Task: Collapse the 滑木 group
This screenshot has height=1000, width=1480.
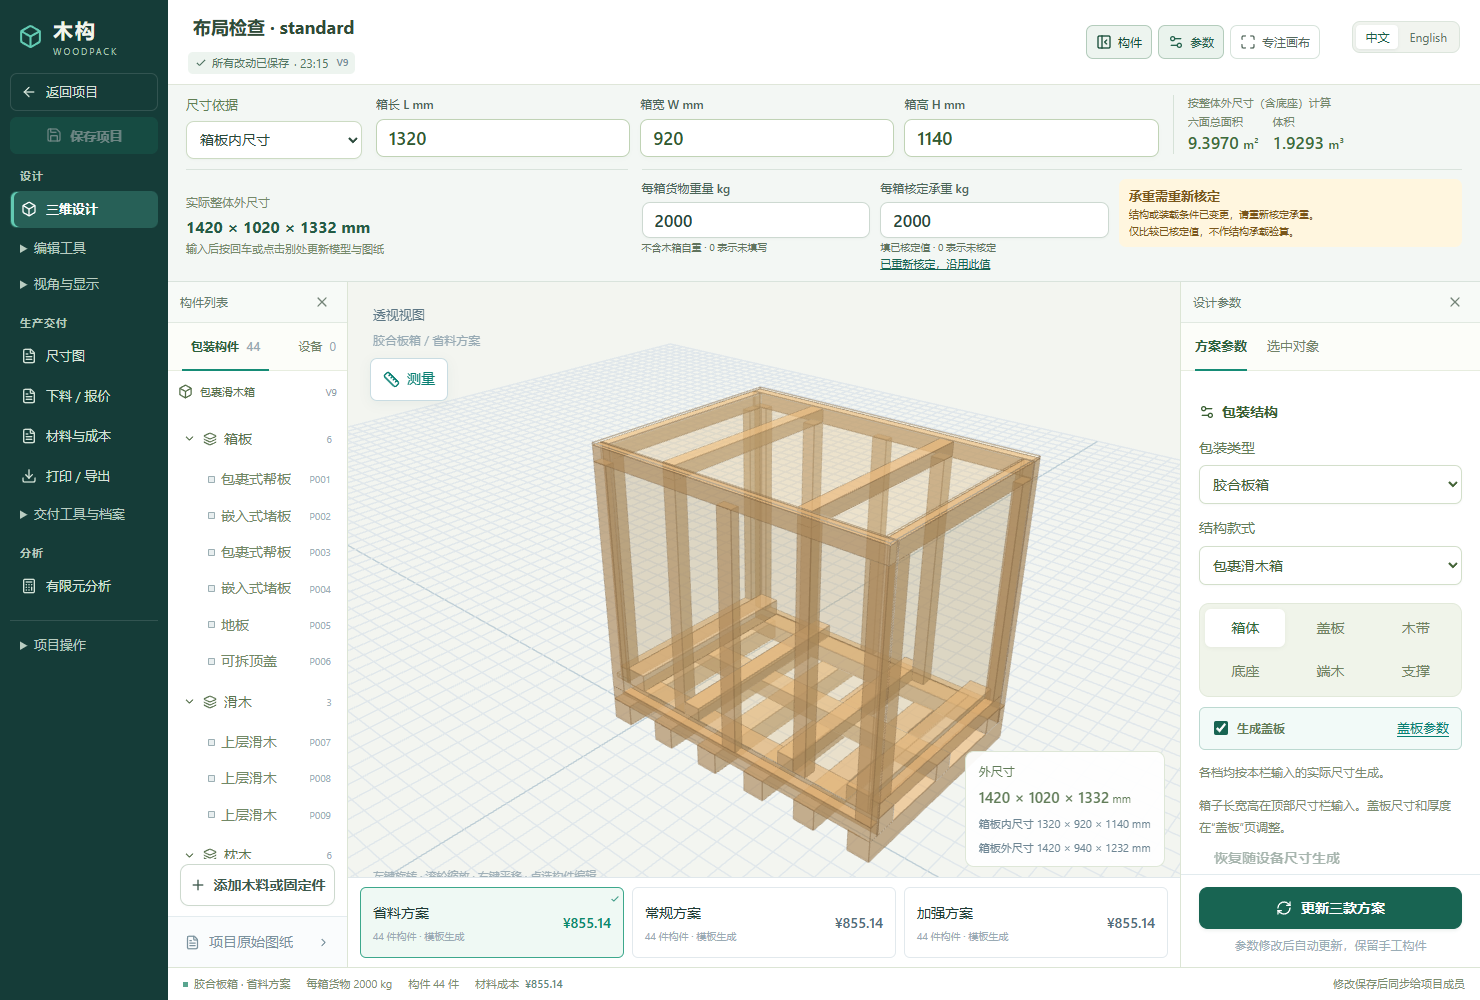Action: pos(189,702)
